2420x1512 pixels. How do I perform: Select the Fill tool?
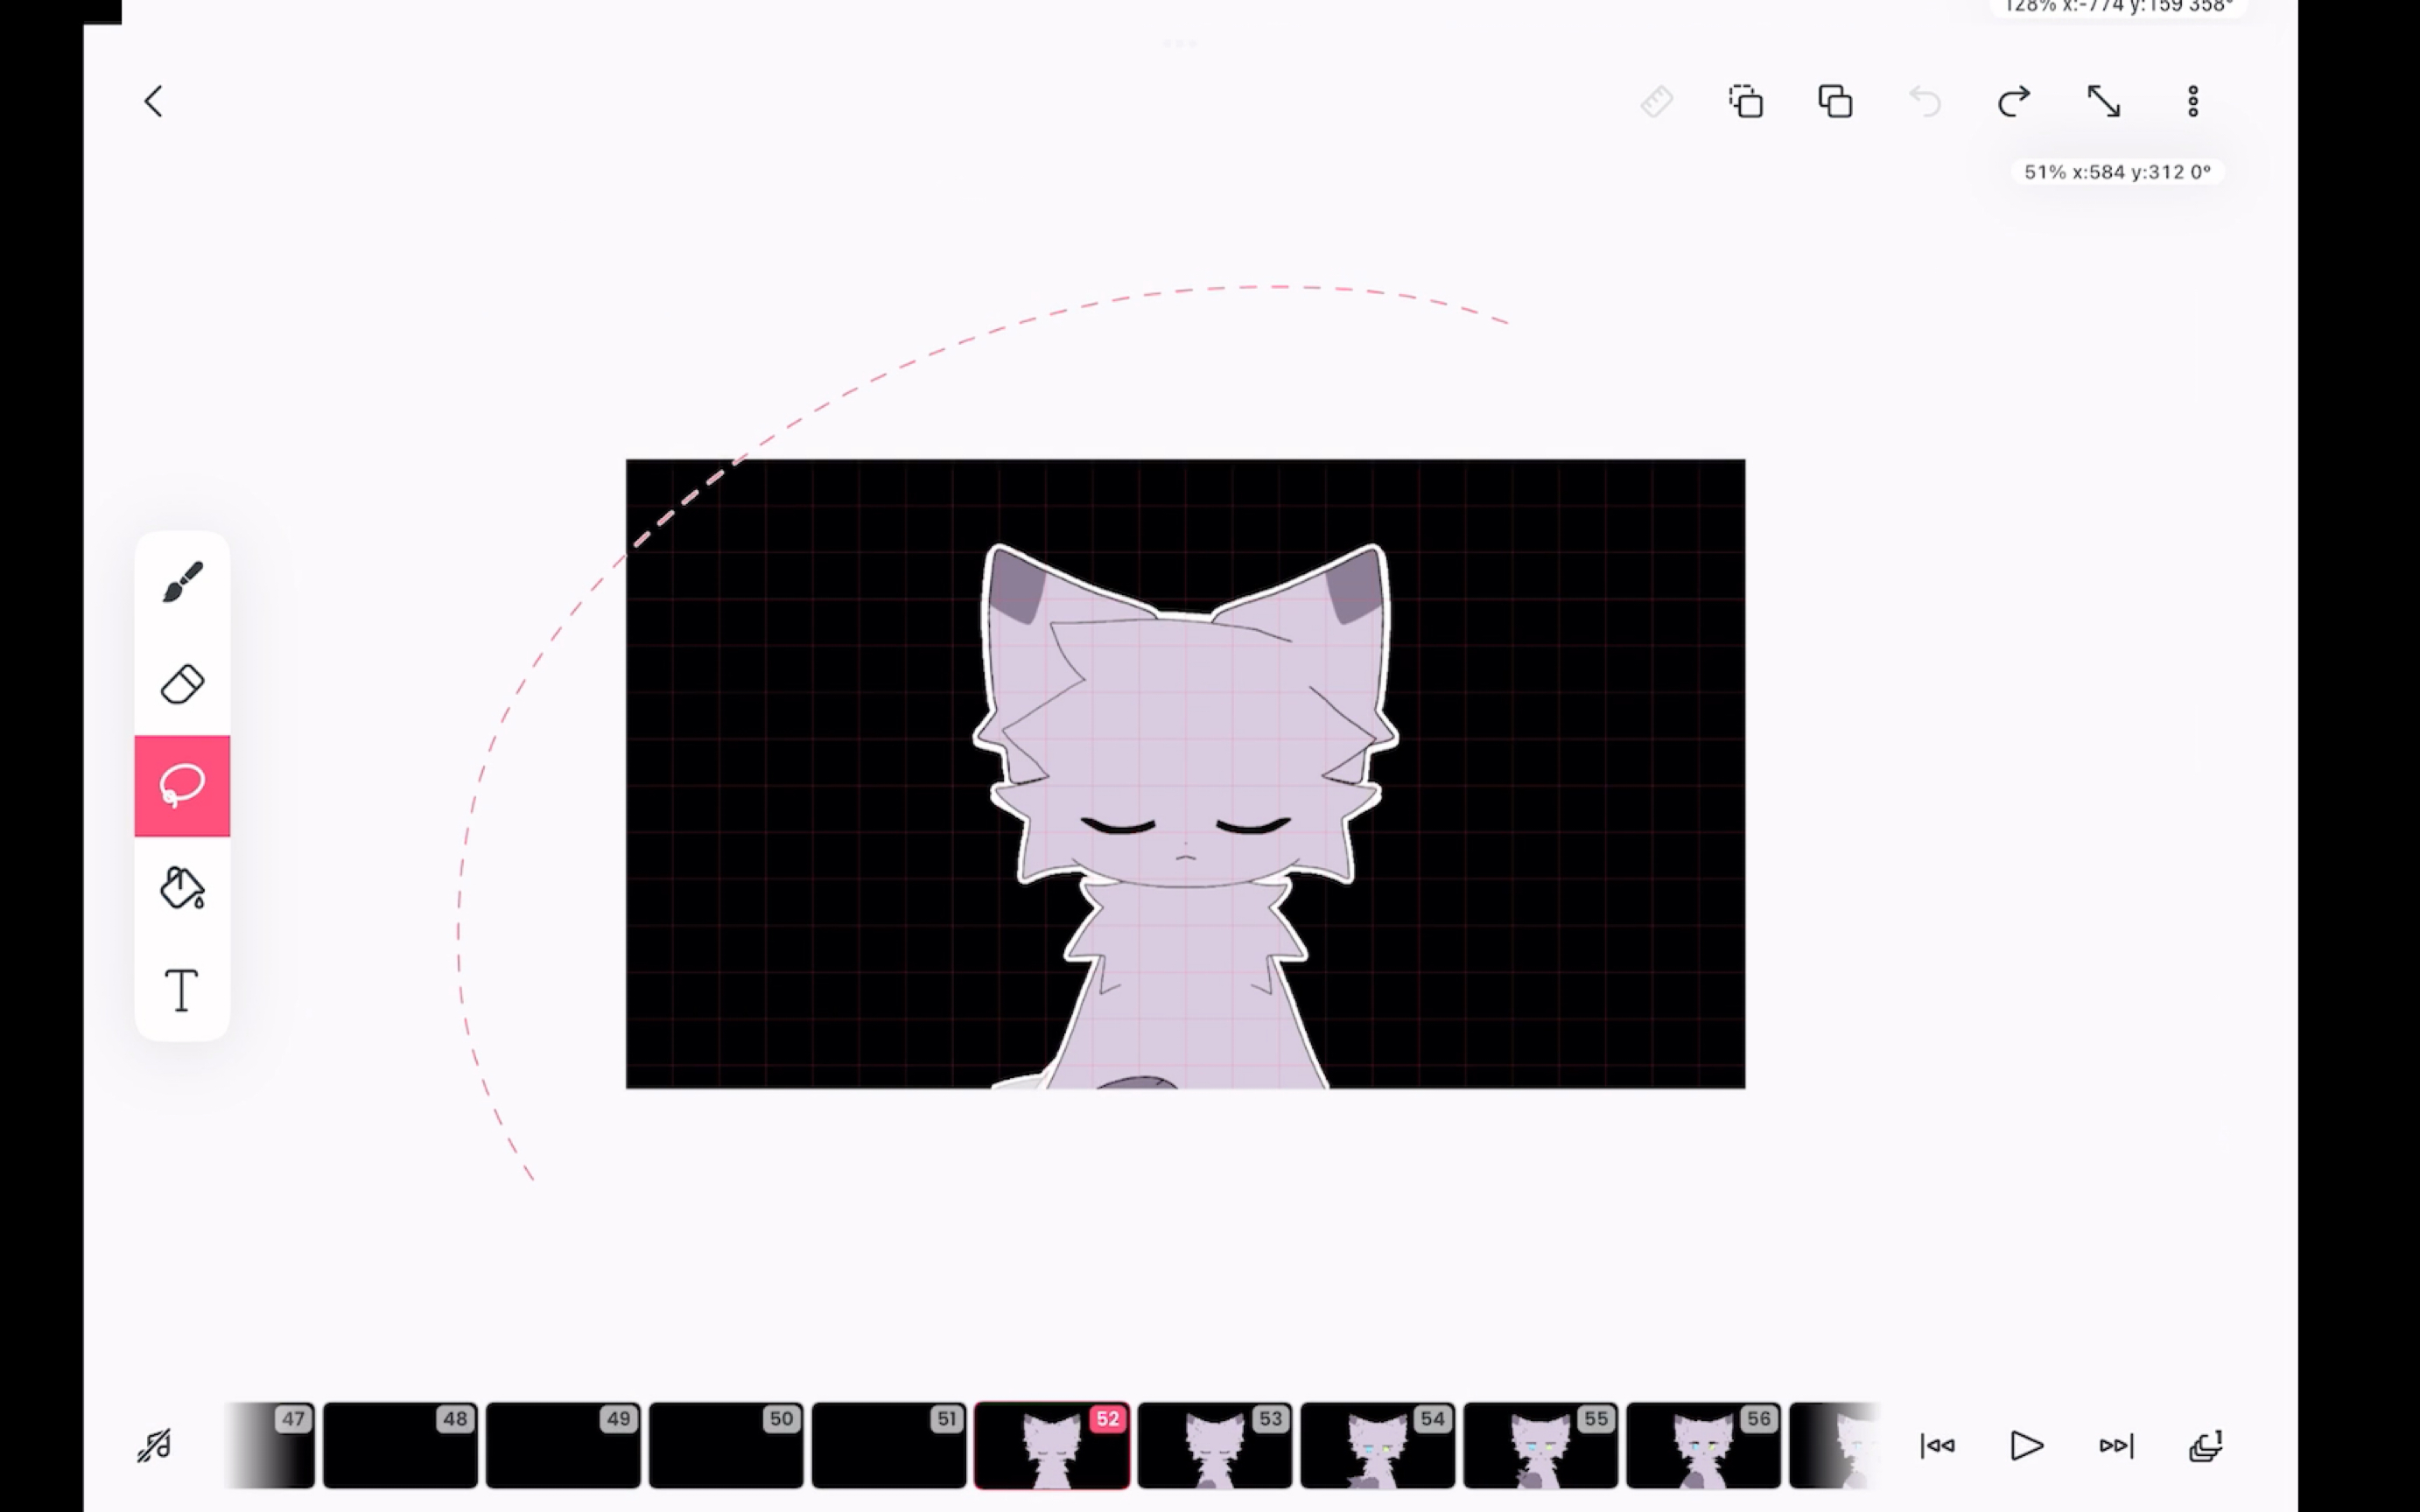tap(183, 888)
